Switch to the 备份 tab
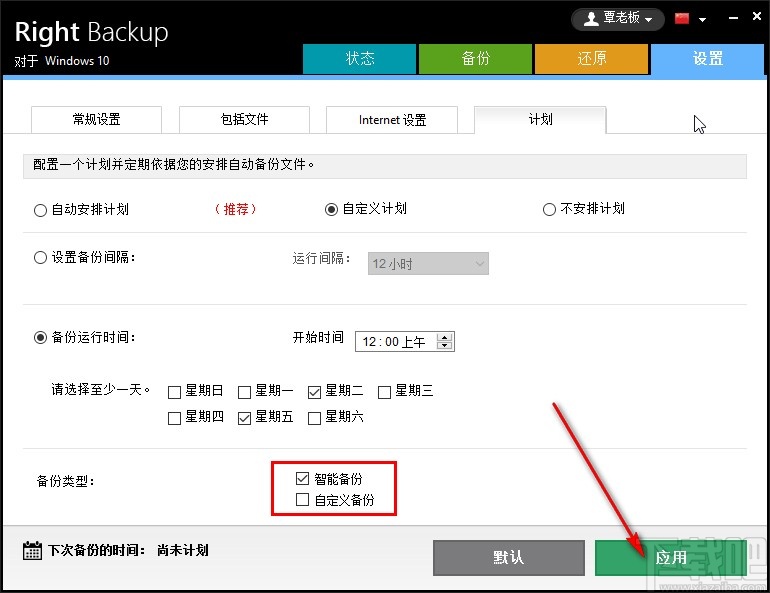Screen dimensions: 770x593 (475, 59)
